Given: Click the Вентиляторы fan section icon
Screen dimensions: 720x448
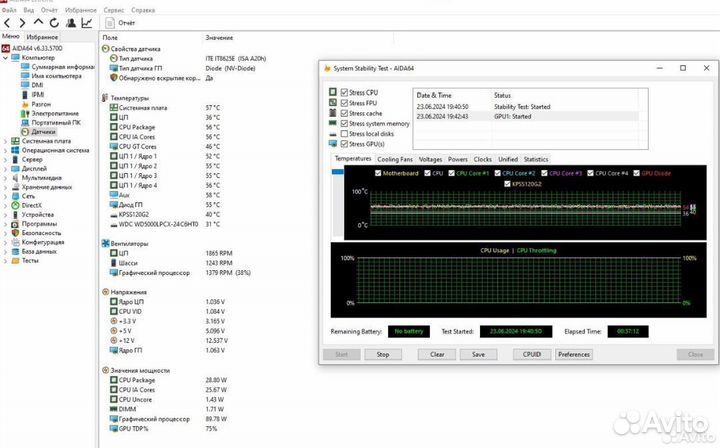Looking at the screenshot, I should 106,243.
